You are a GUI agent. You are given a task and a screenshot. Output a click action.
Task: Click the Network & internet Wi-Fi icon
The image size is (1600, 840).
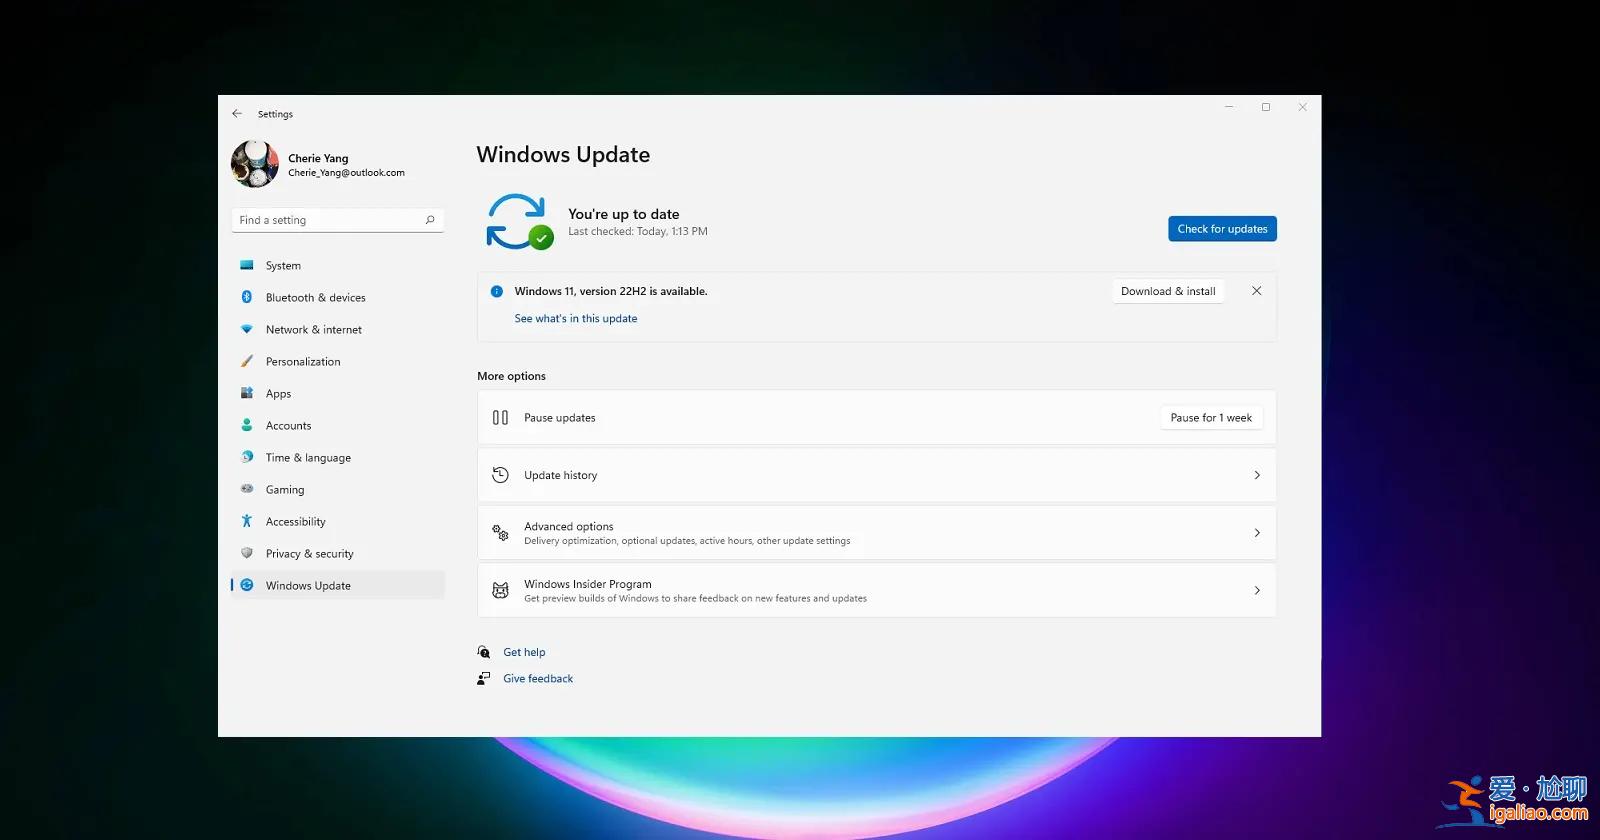click(x=247, y=330)
